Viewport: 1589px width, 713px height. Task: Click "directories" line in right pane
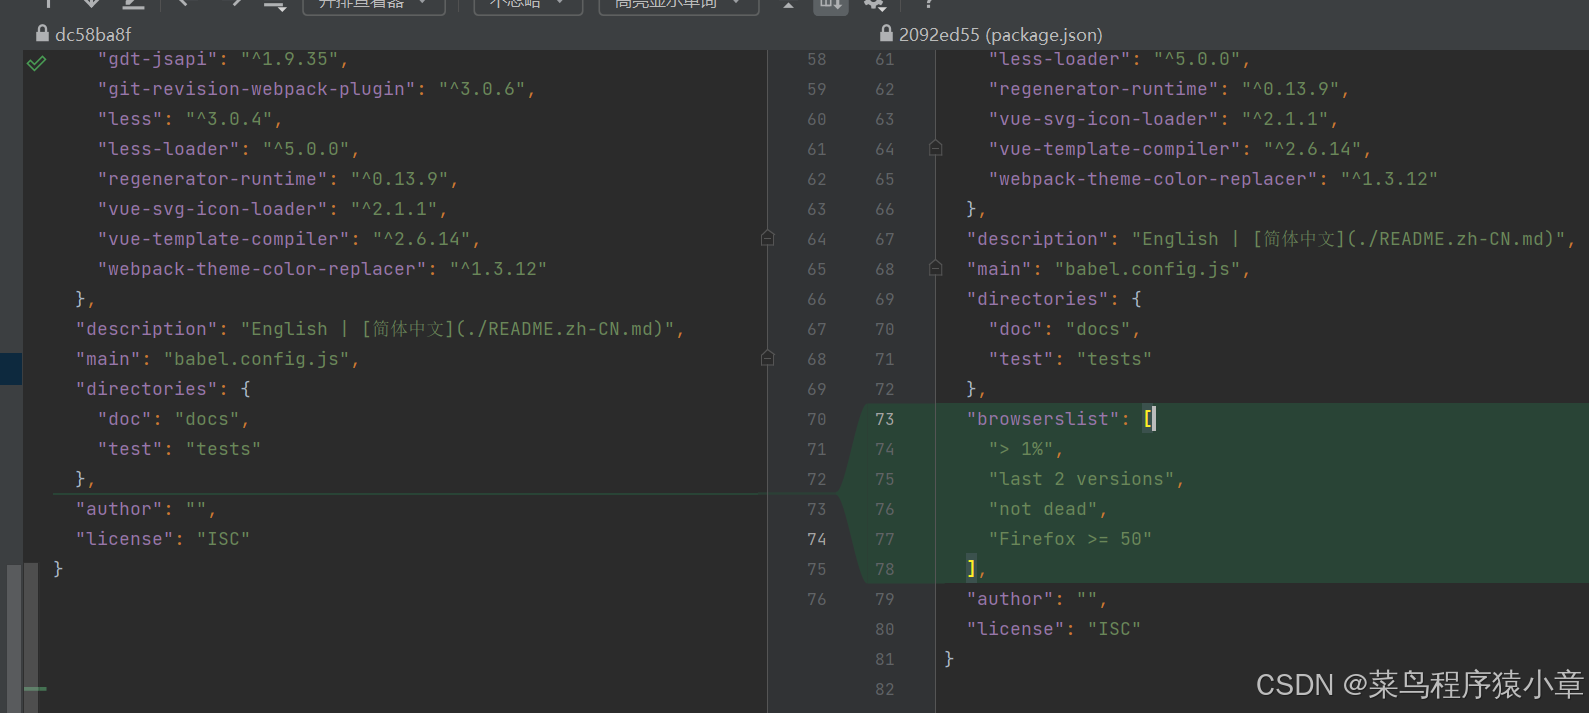click(1054, 299)
